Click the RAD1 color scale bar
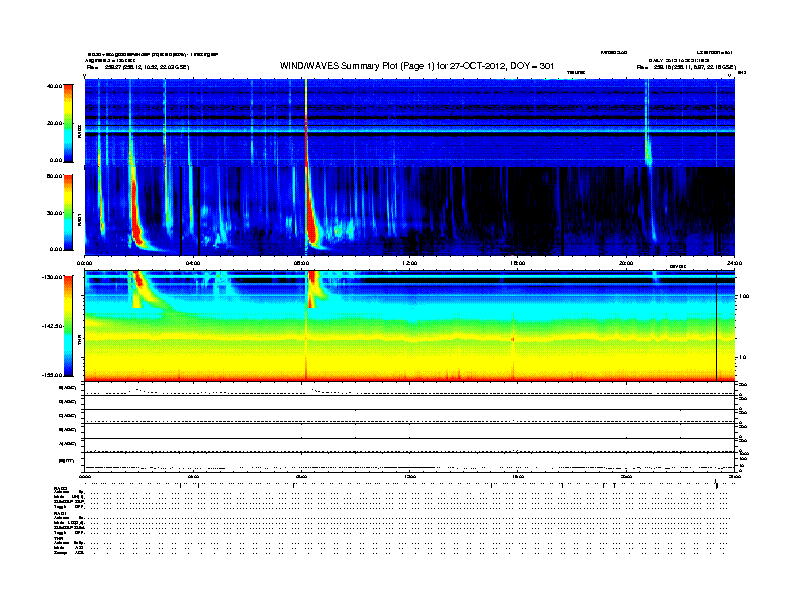This screenshot has height=612, width=792. point(68,212)
